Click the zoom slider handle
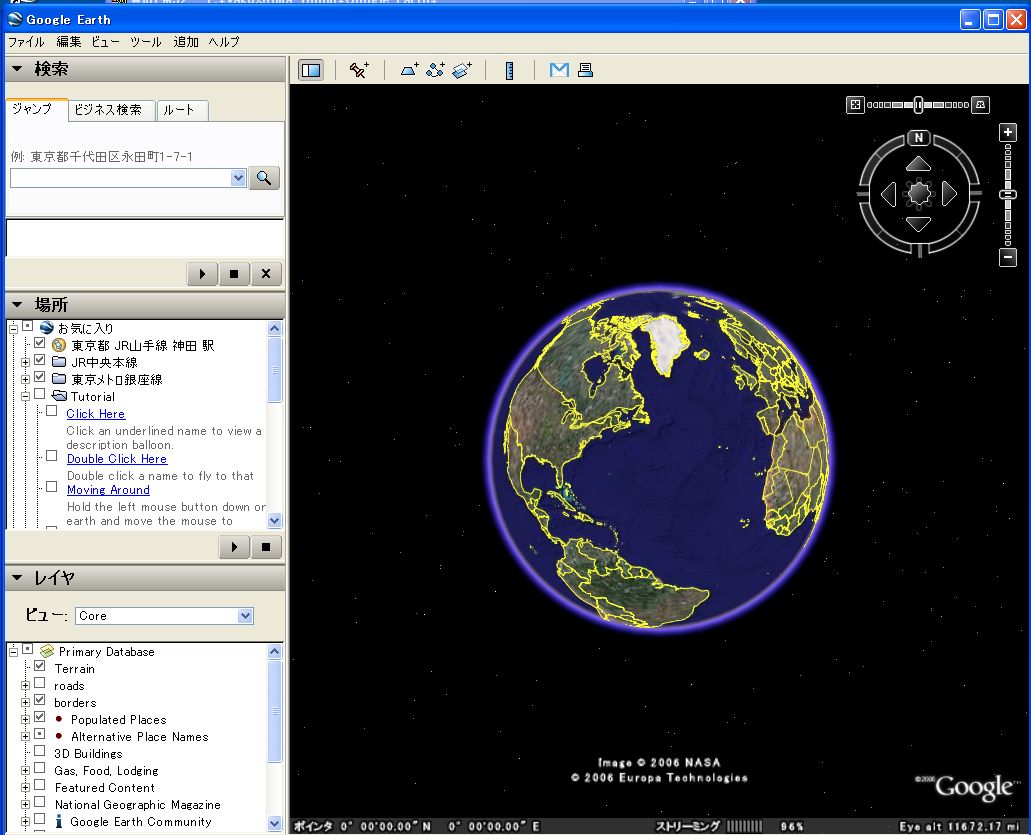The height and width of the screenshot is (835, 1031). coord(1008,195)
